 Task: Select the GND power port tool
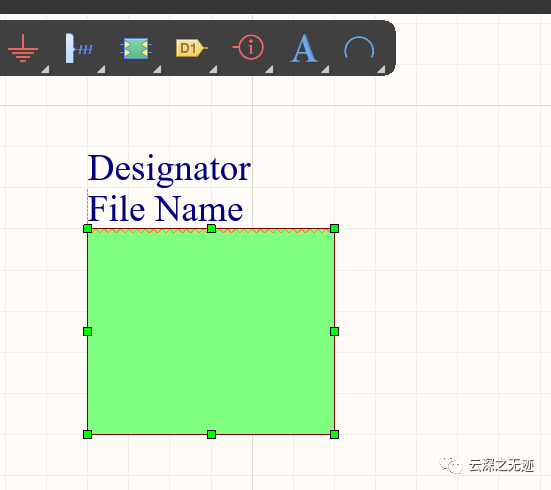pyautogui.click(x=23, y=48)
